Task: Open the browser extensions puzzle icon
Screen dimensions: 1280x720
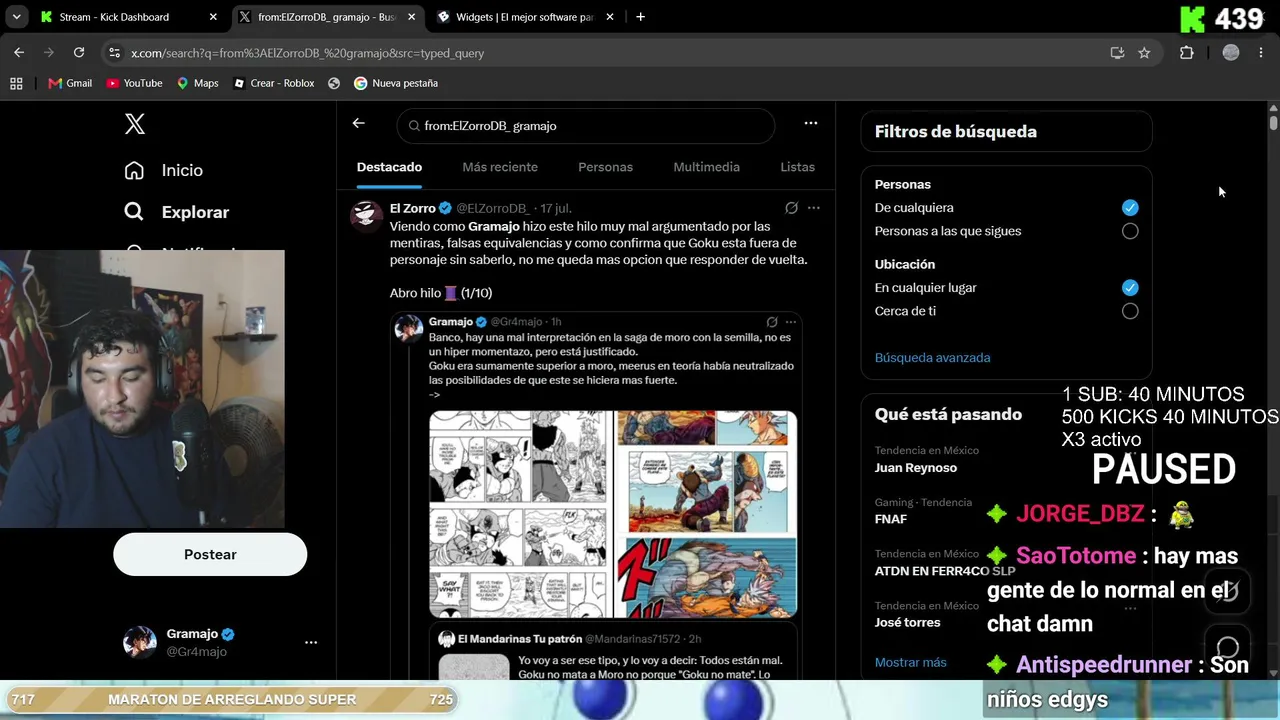Action: (x=1187, y=53)
